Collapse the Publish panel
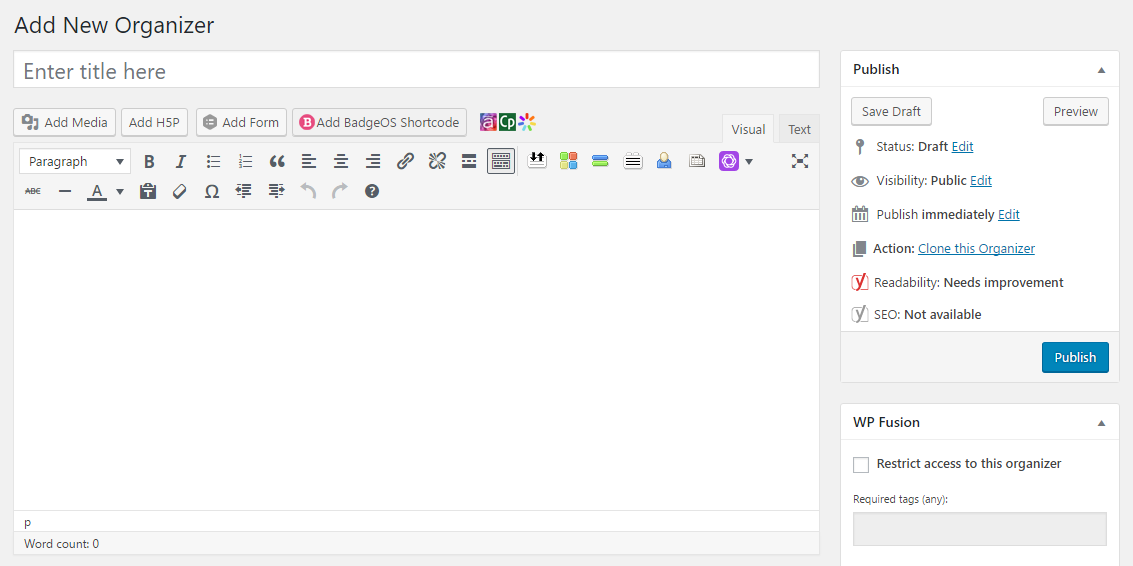1133x566 pixels. (x=1101, y=70)
